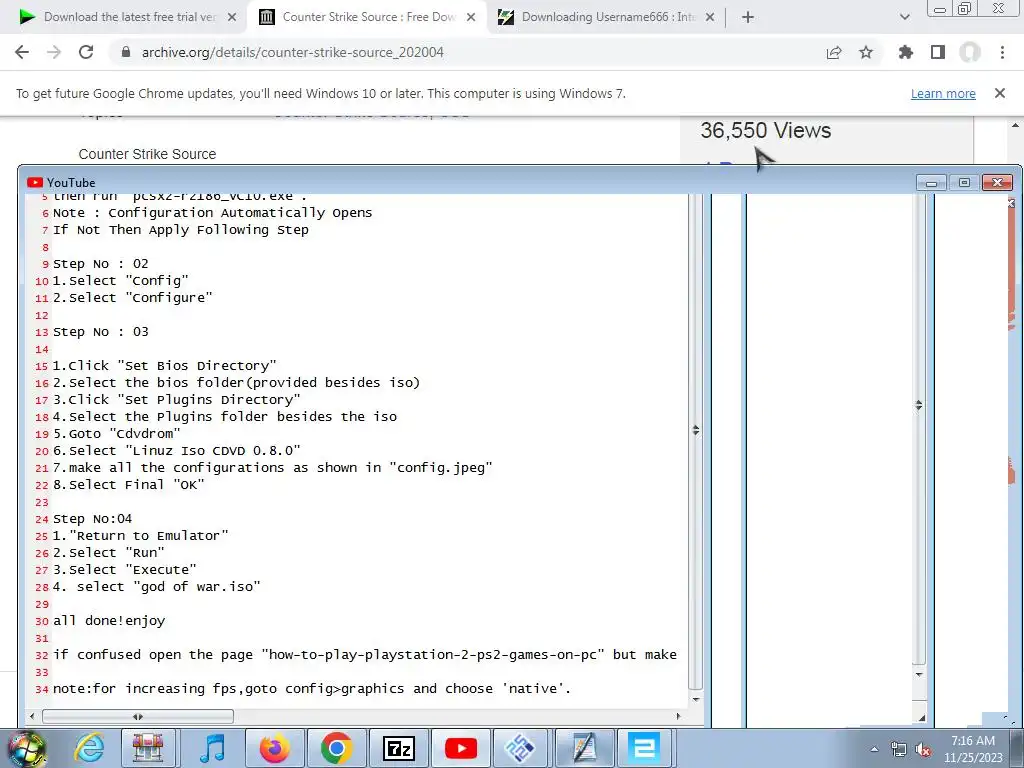Screen dimensions: 1024x768
Task: Show hidden system tray icons
Action: point(874,749)
